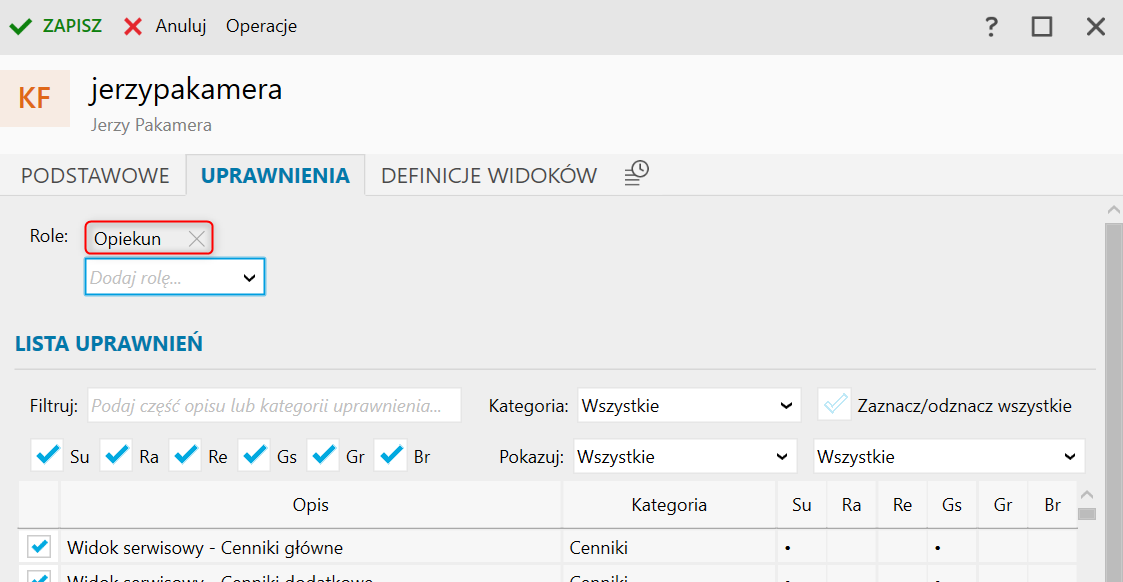
Task: Maximize the window using square icon
Action: [x=1042, y=27]
